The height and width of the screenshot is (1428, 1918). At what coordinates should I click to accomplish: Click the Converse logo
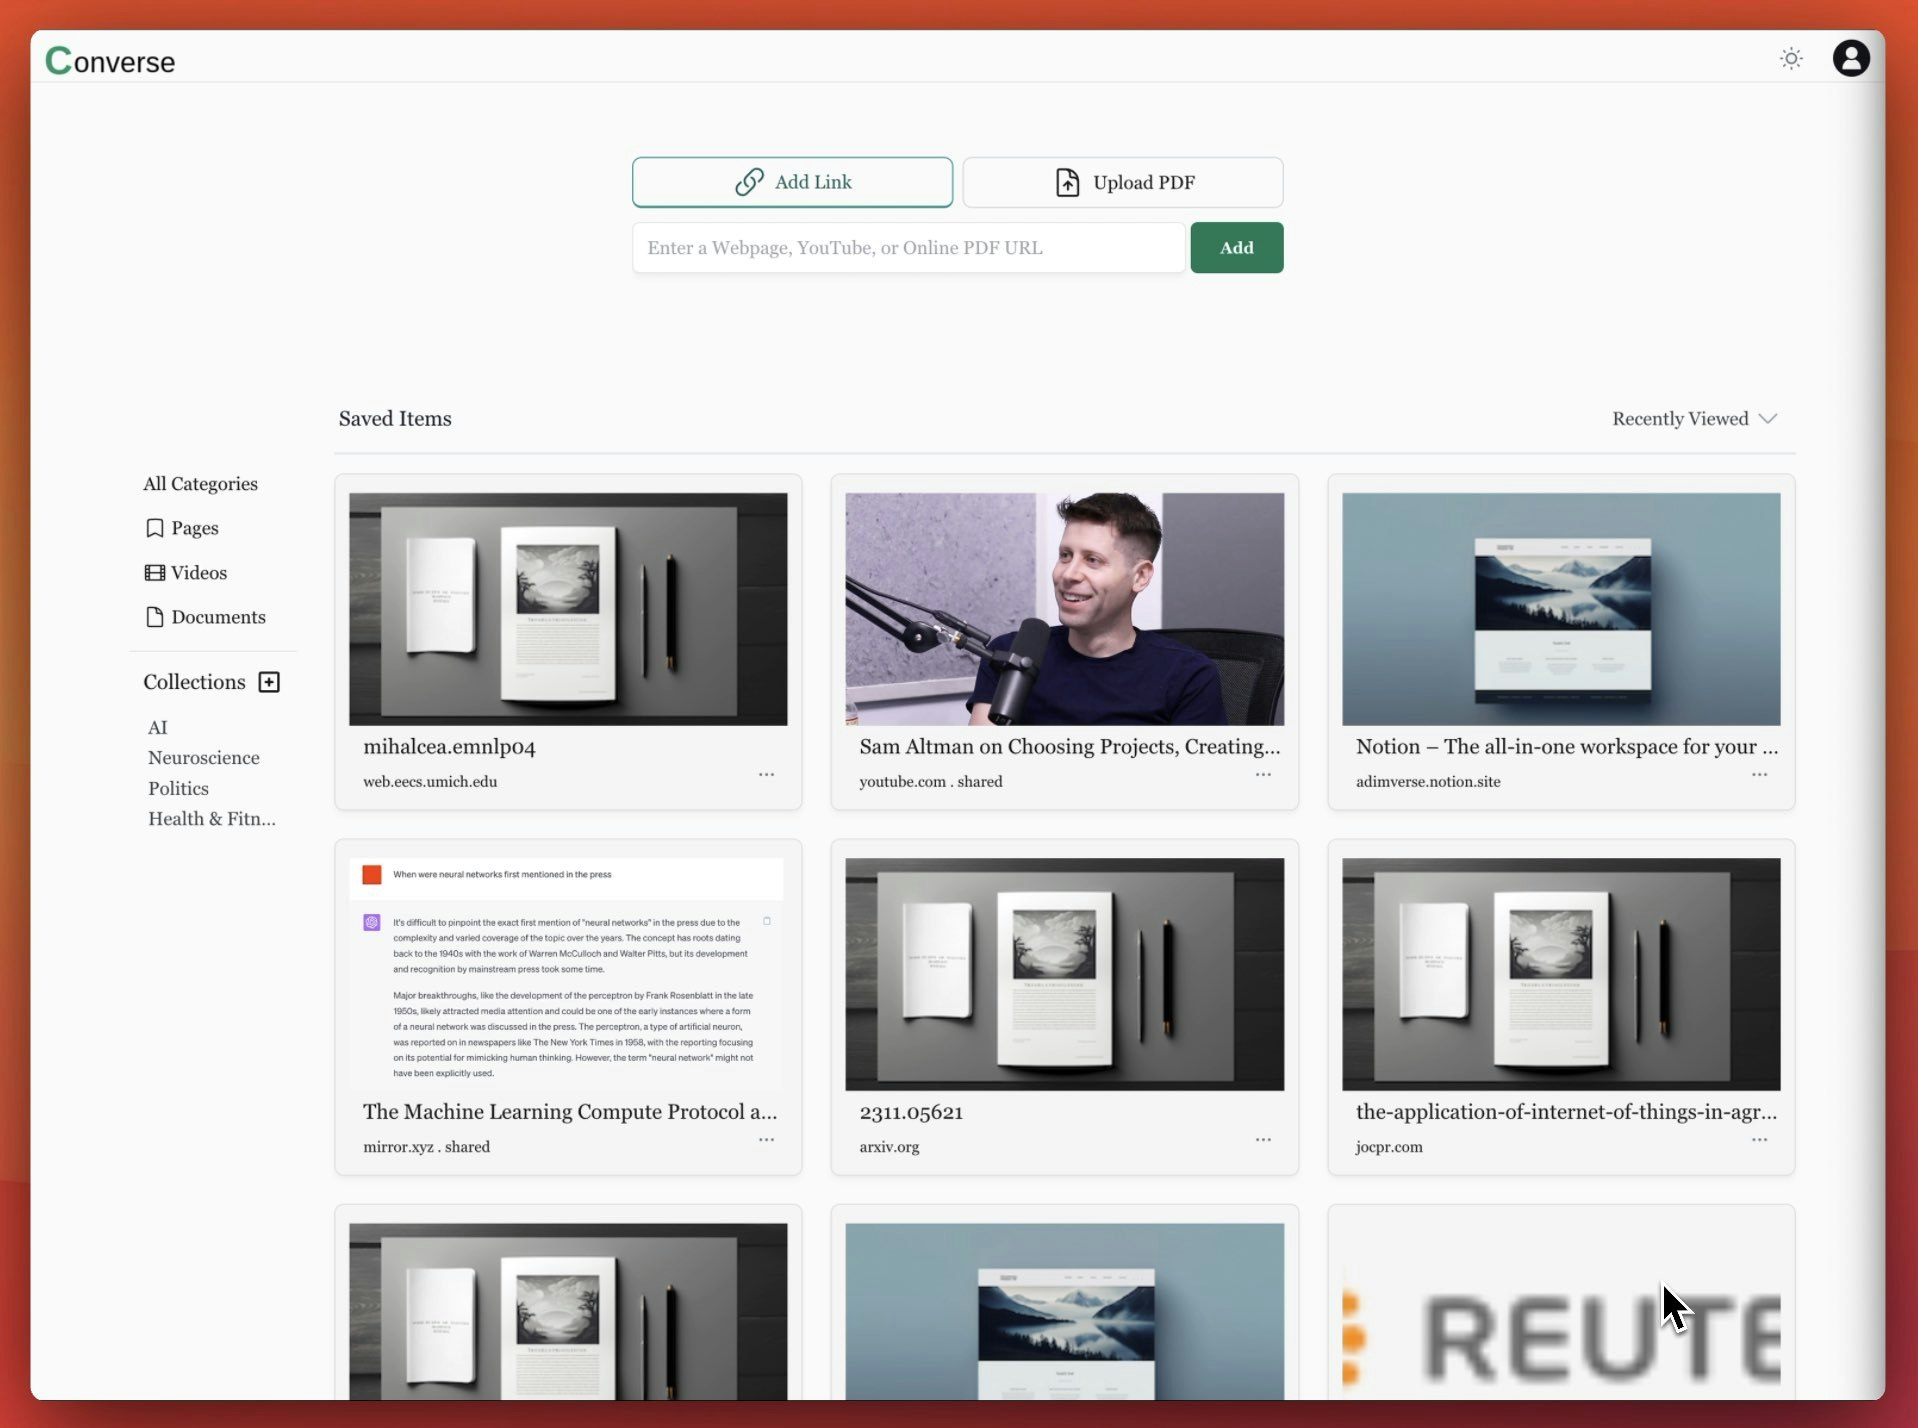click(110, 61)
